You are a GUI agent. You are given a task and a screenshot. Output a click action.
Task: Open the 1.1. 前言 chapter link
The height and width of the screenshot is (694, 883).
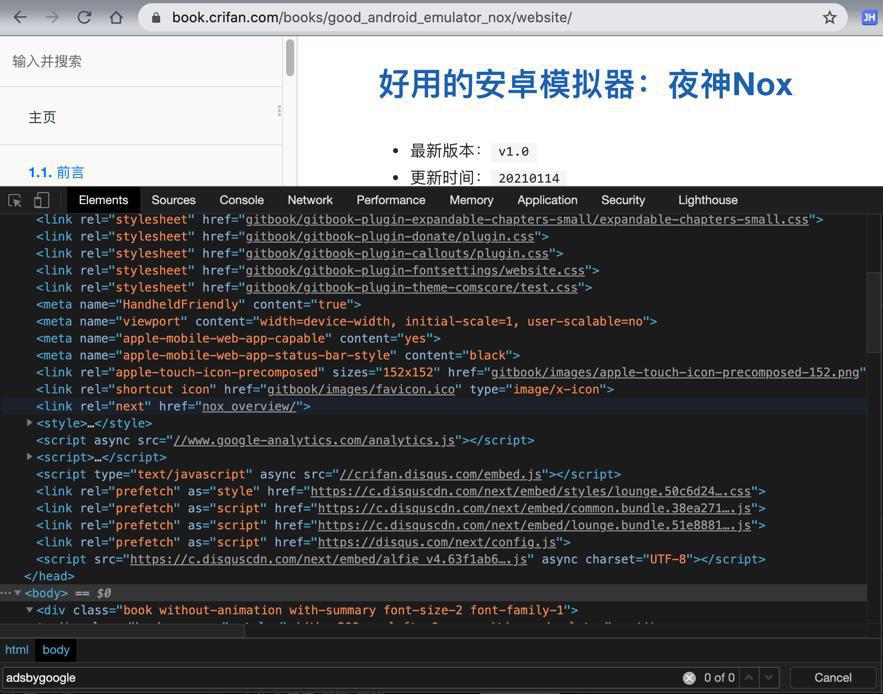click(x=56, y=172)
